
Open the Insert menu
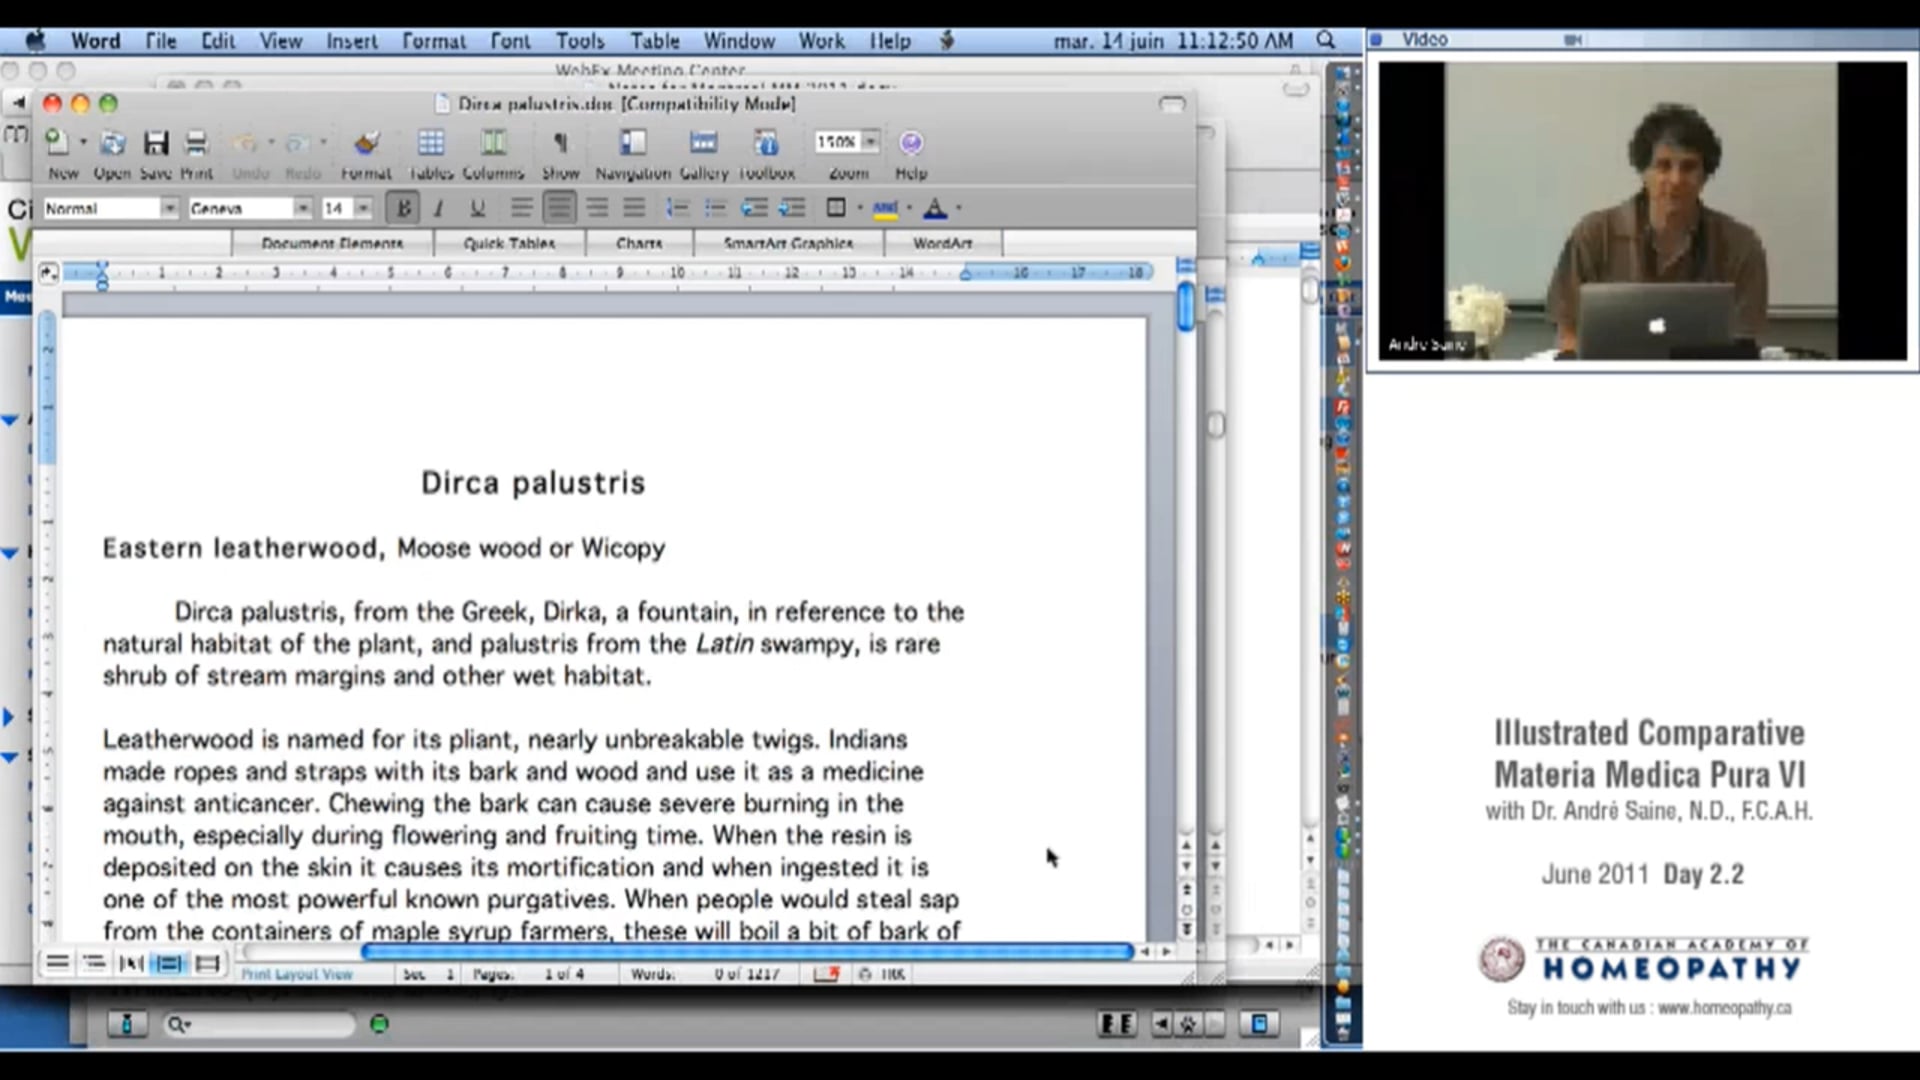point(351,41)
